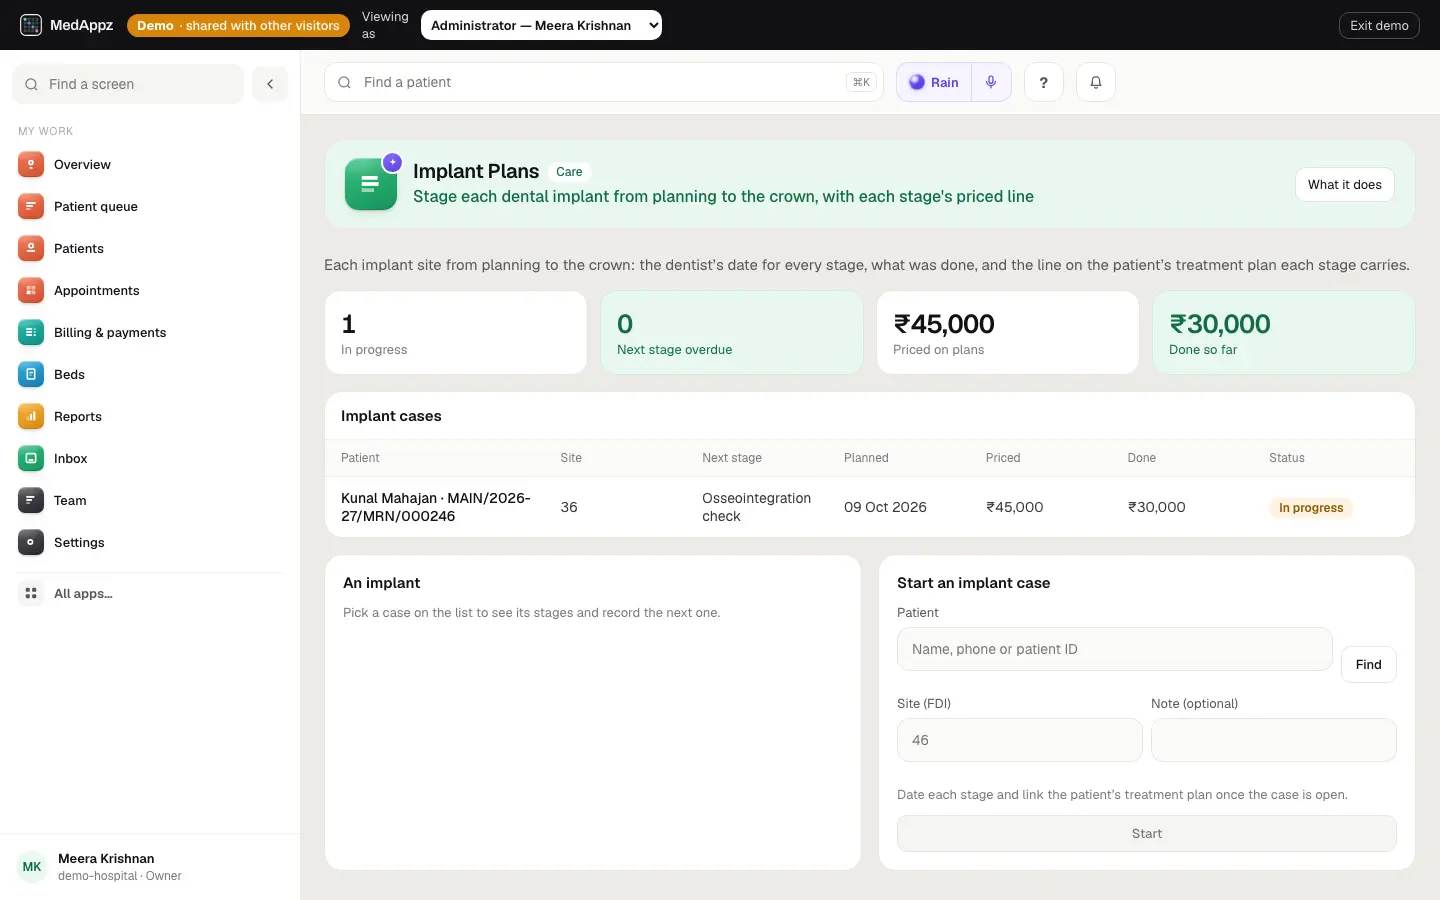Focus the Find a patient search bar
Image resolution: width=1440 pixels, height=900 pixels.
point(604,82)
